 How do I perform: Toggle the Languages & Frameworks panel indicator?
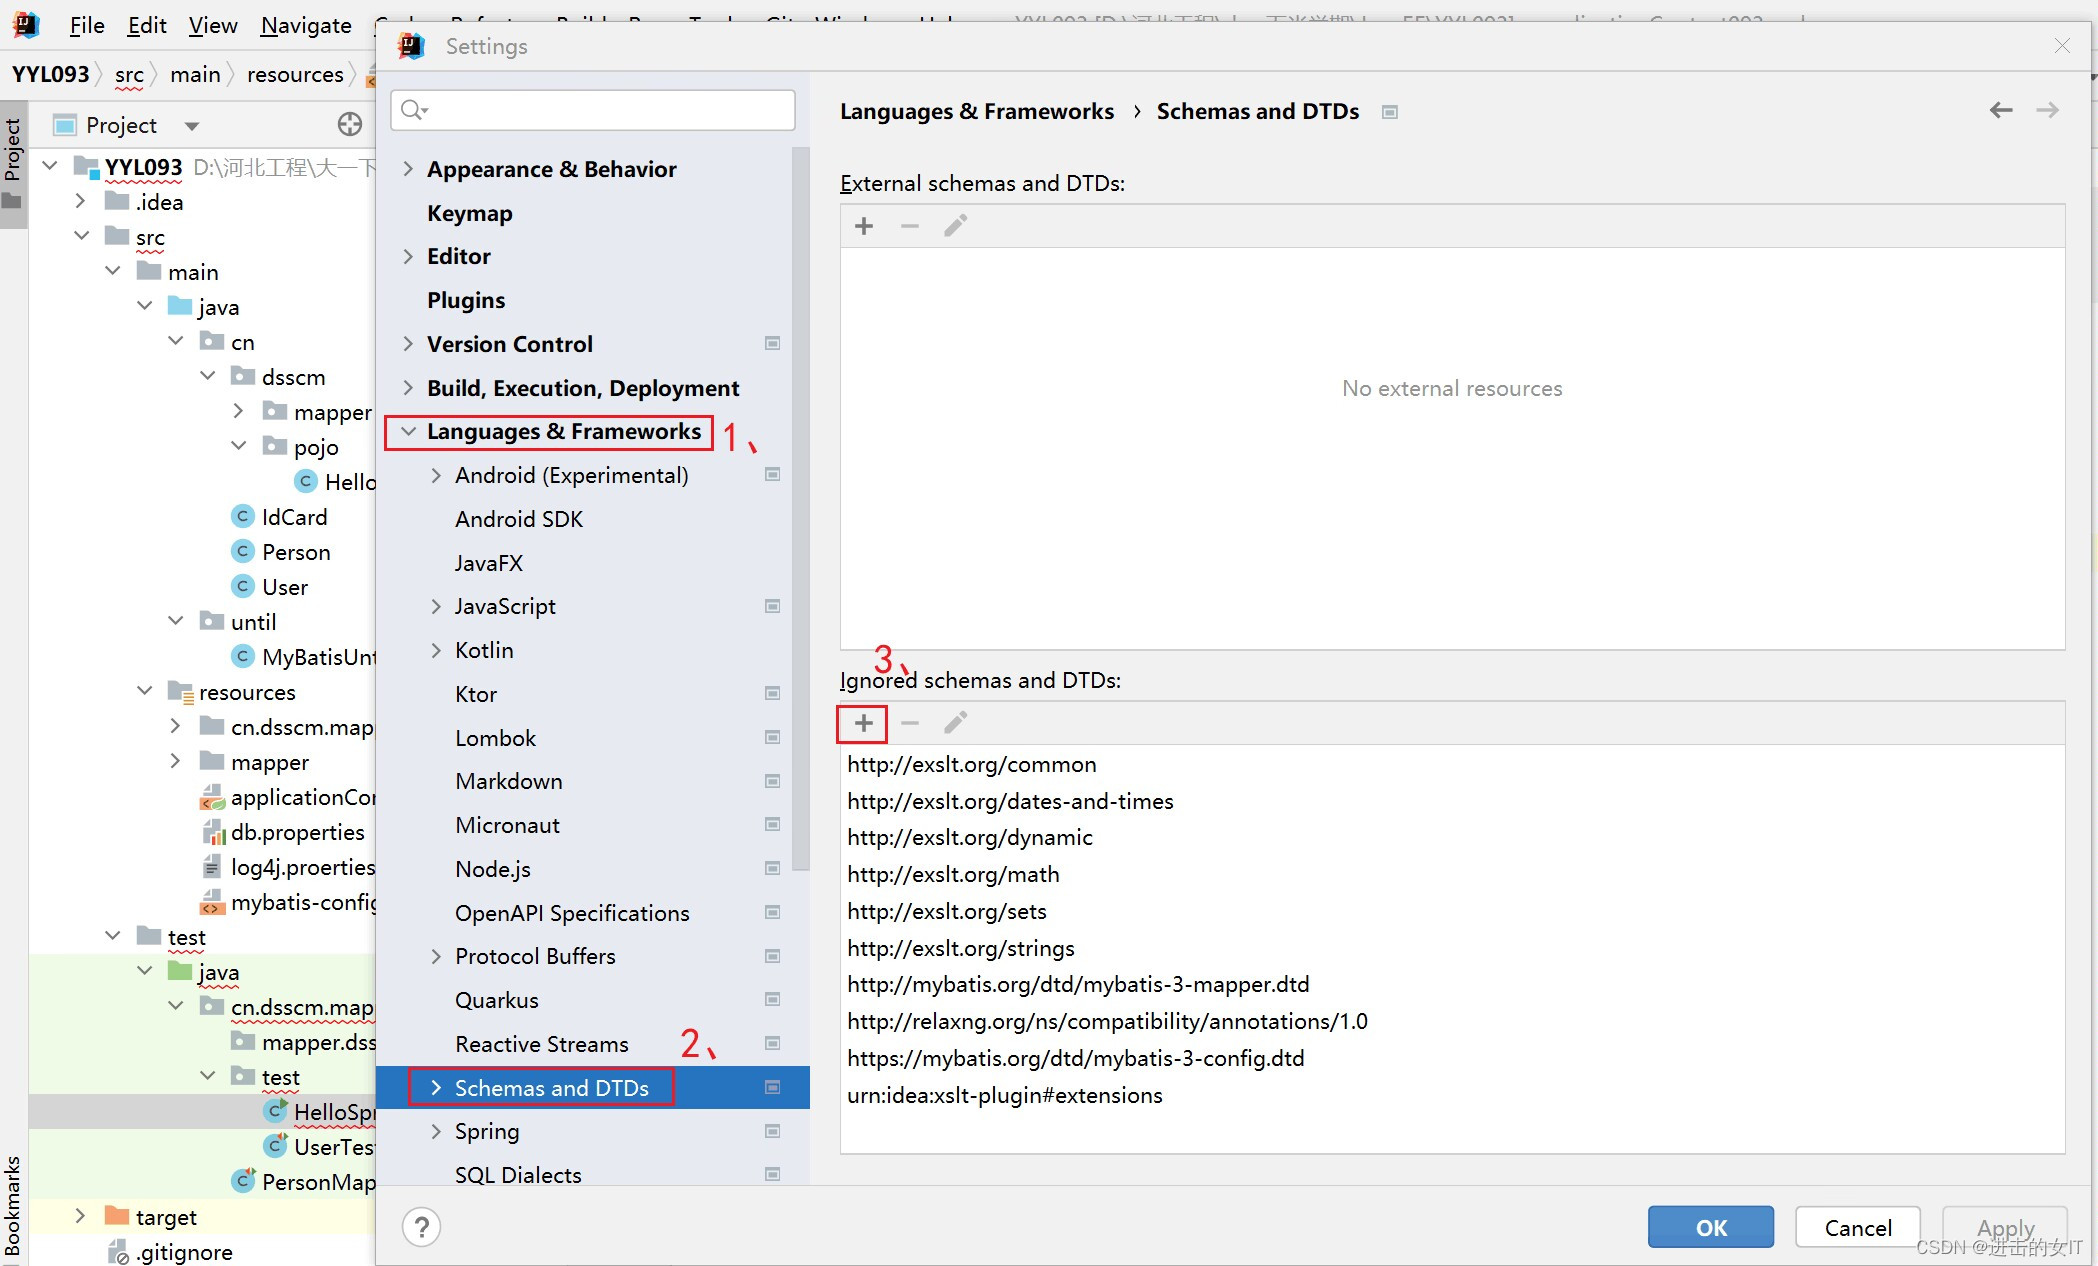coord(409,431)
